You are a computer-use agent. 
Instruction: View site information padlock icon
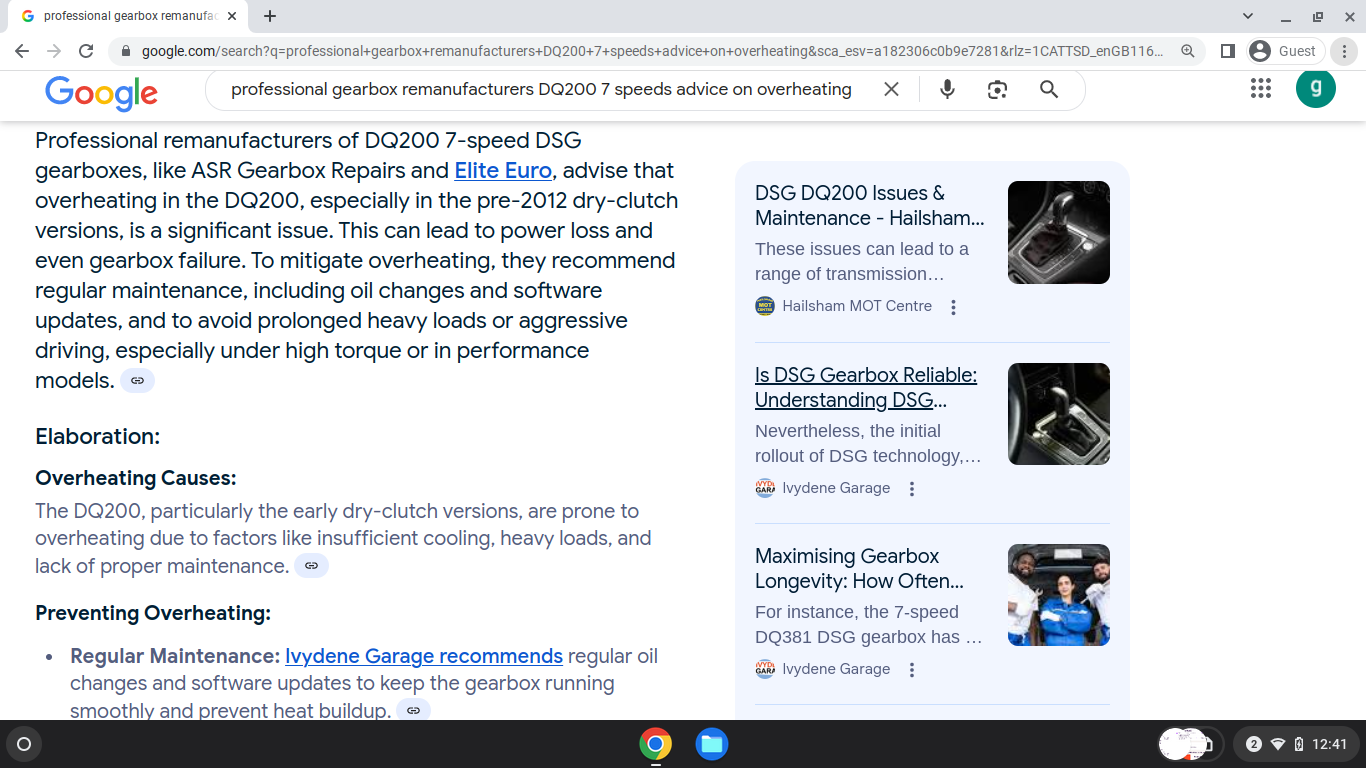(125, 51)
